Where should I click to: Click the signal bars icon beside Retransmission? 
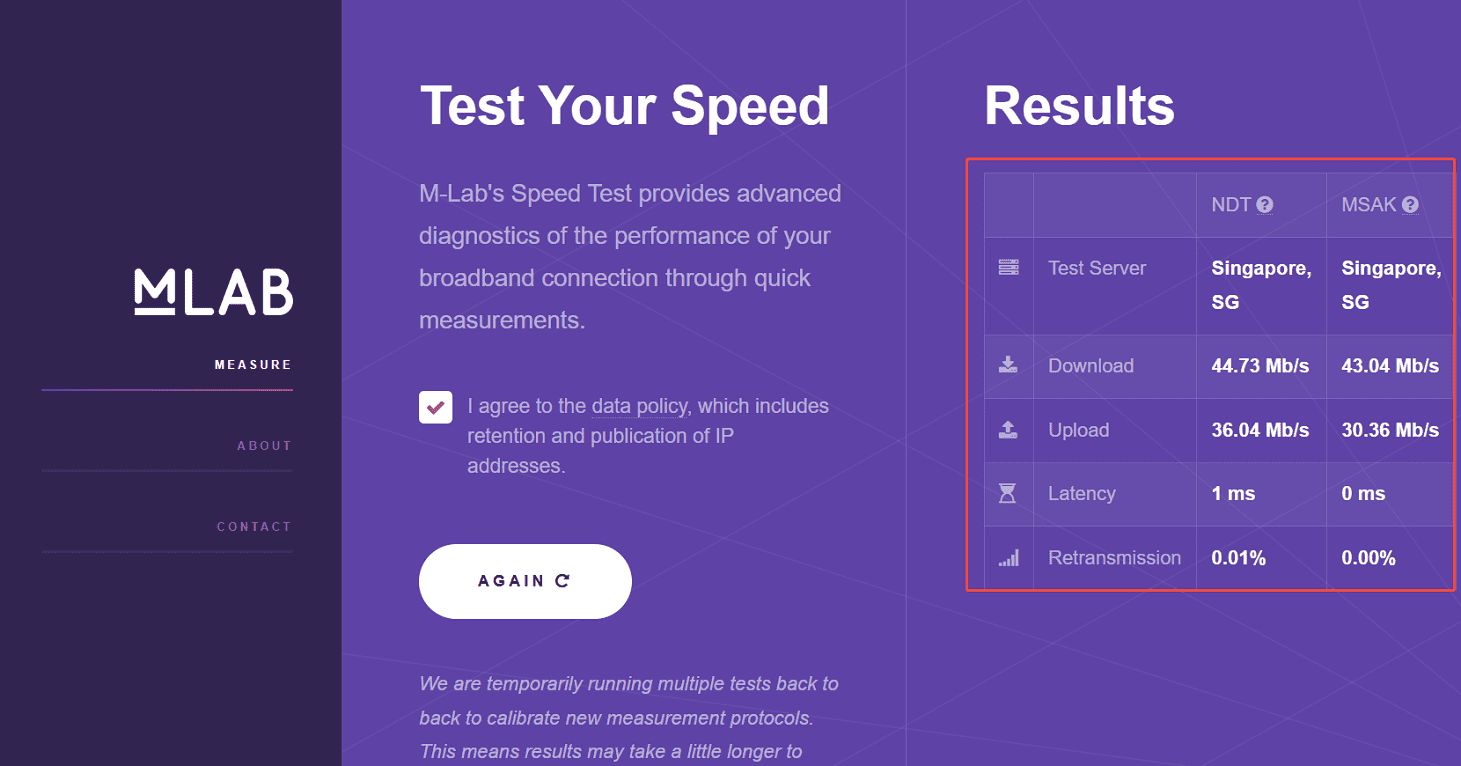(x=1008, y=557)
